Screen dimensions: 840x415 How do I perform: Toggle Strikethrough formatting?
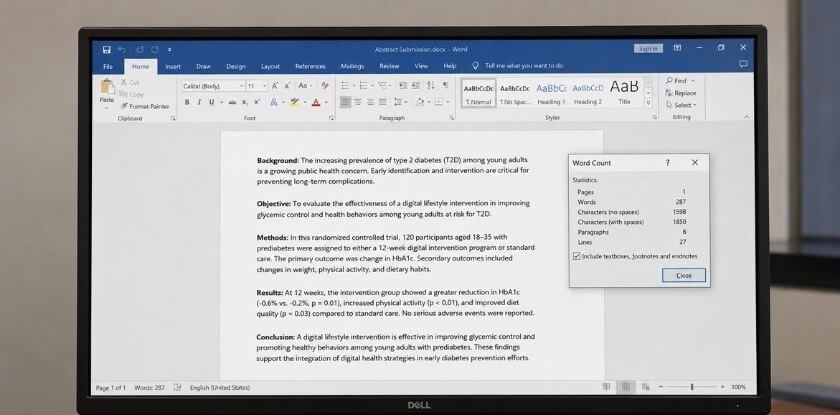[x=232, y=102]
